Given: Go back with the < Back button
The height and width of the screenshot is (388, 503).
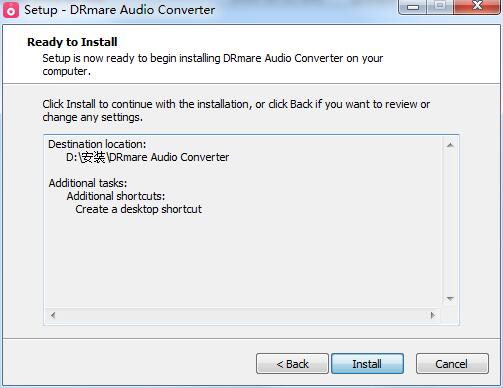Looking at the screenshot, I should tap(292, 364).
